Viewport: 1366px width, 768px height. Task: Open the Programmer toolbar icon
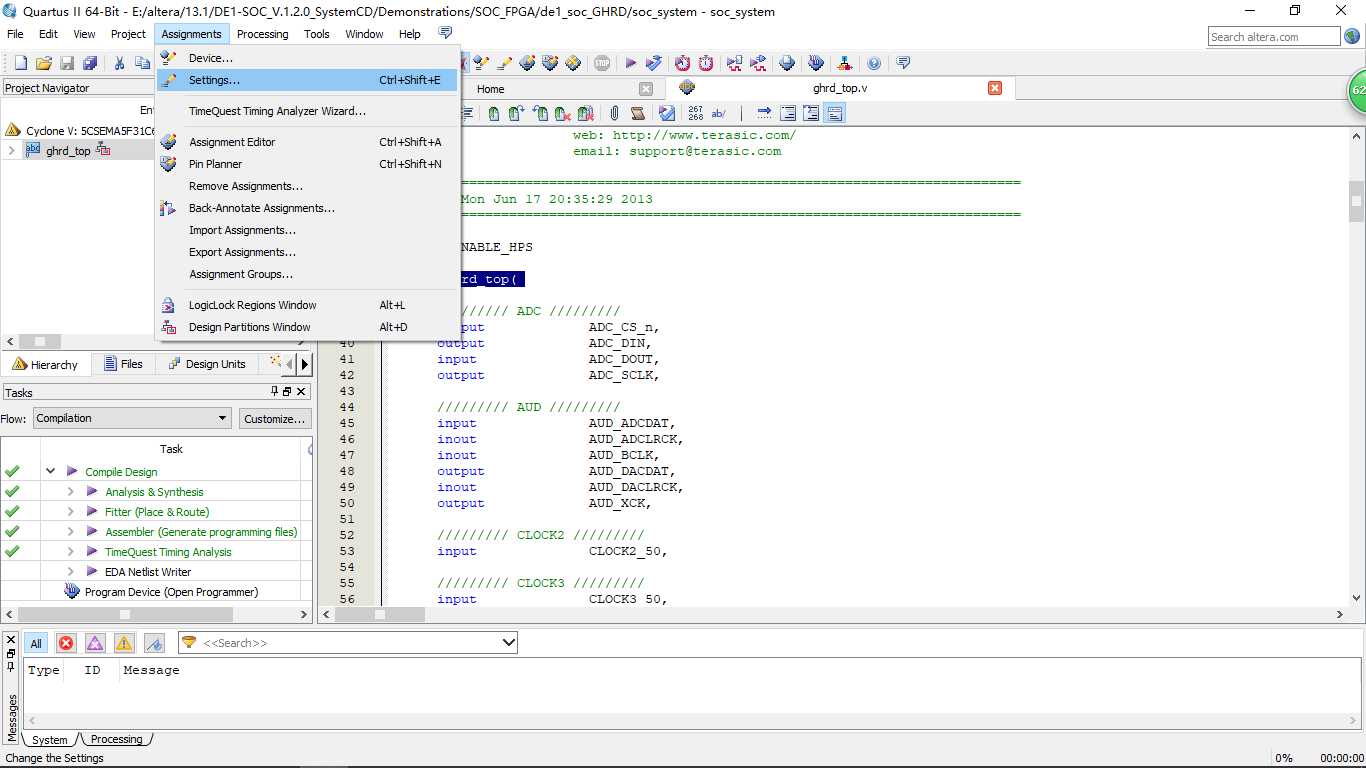(816, 63)
